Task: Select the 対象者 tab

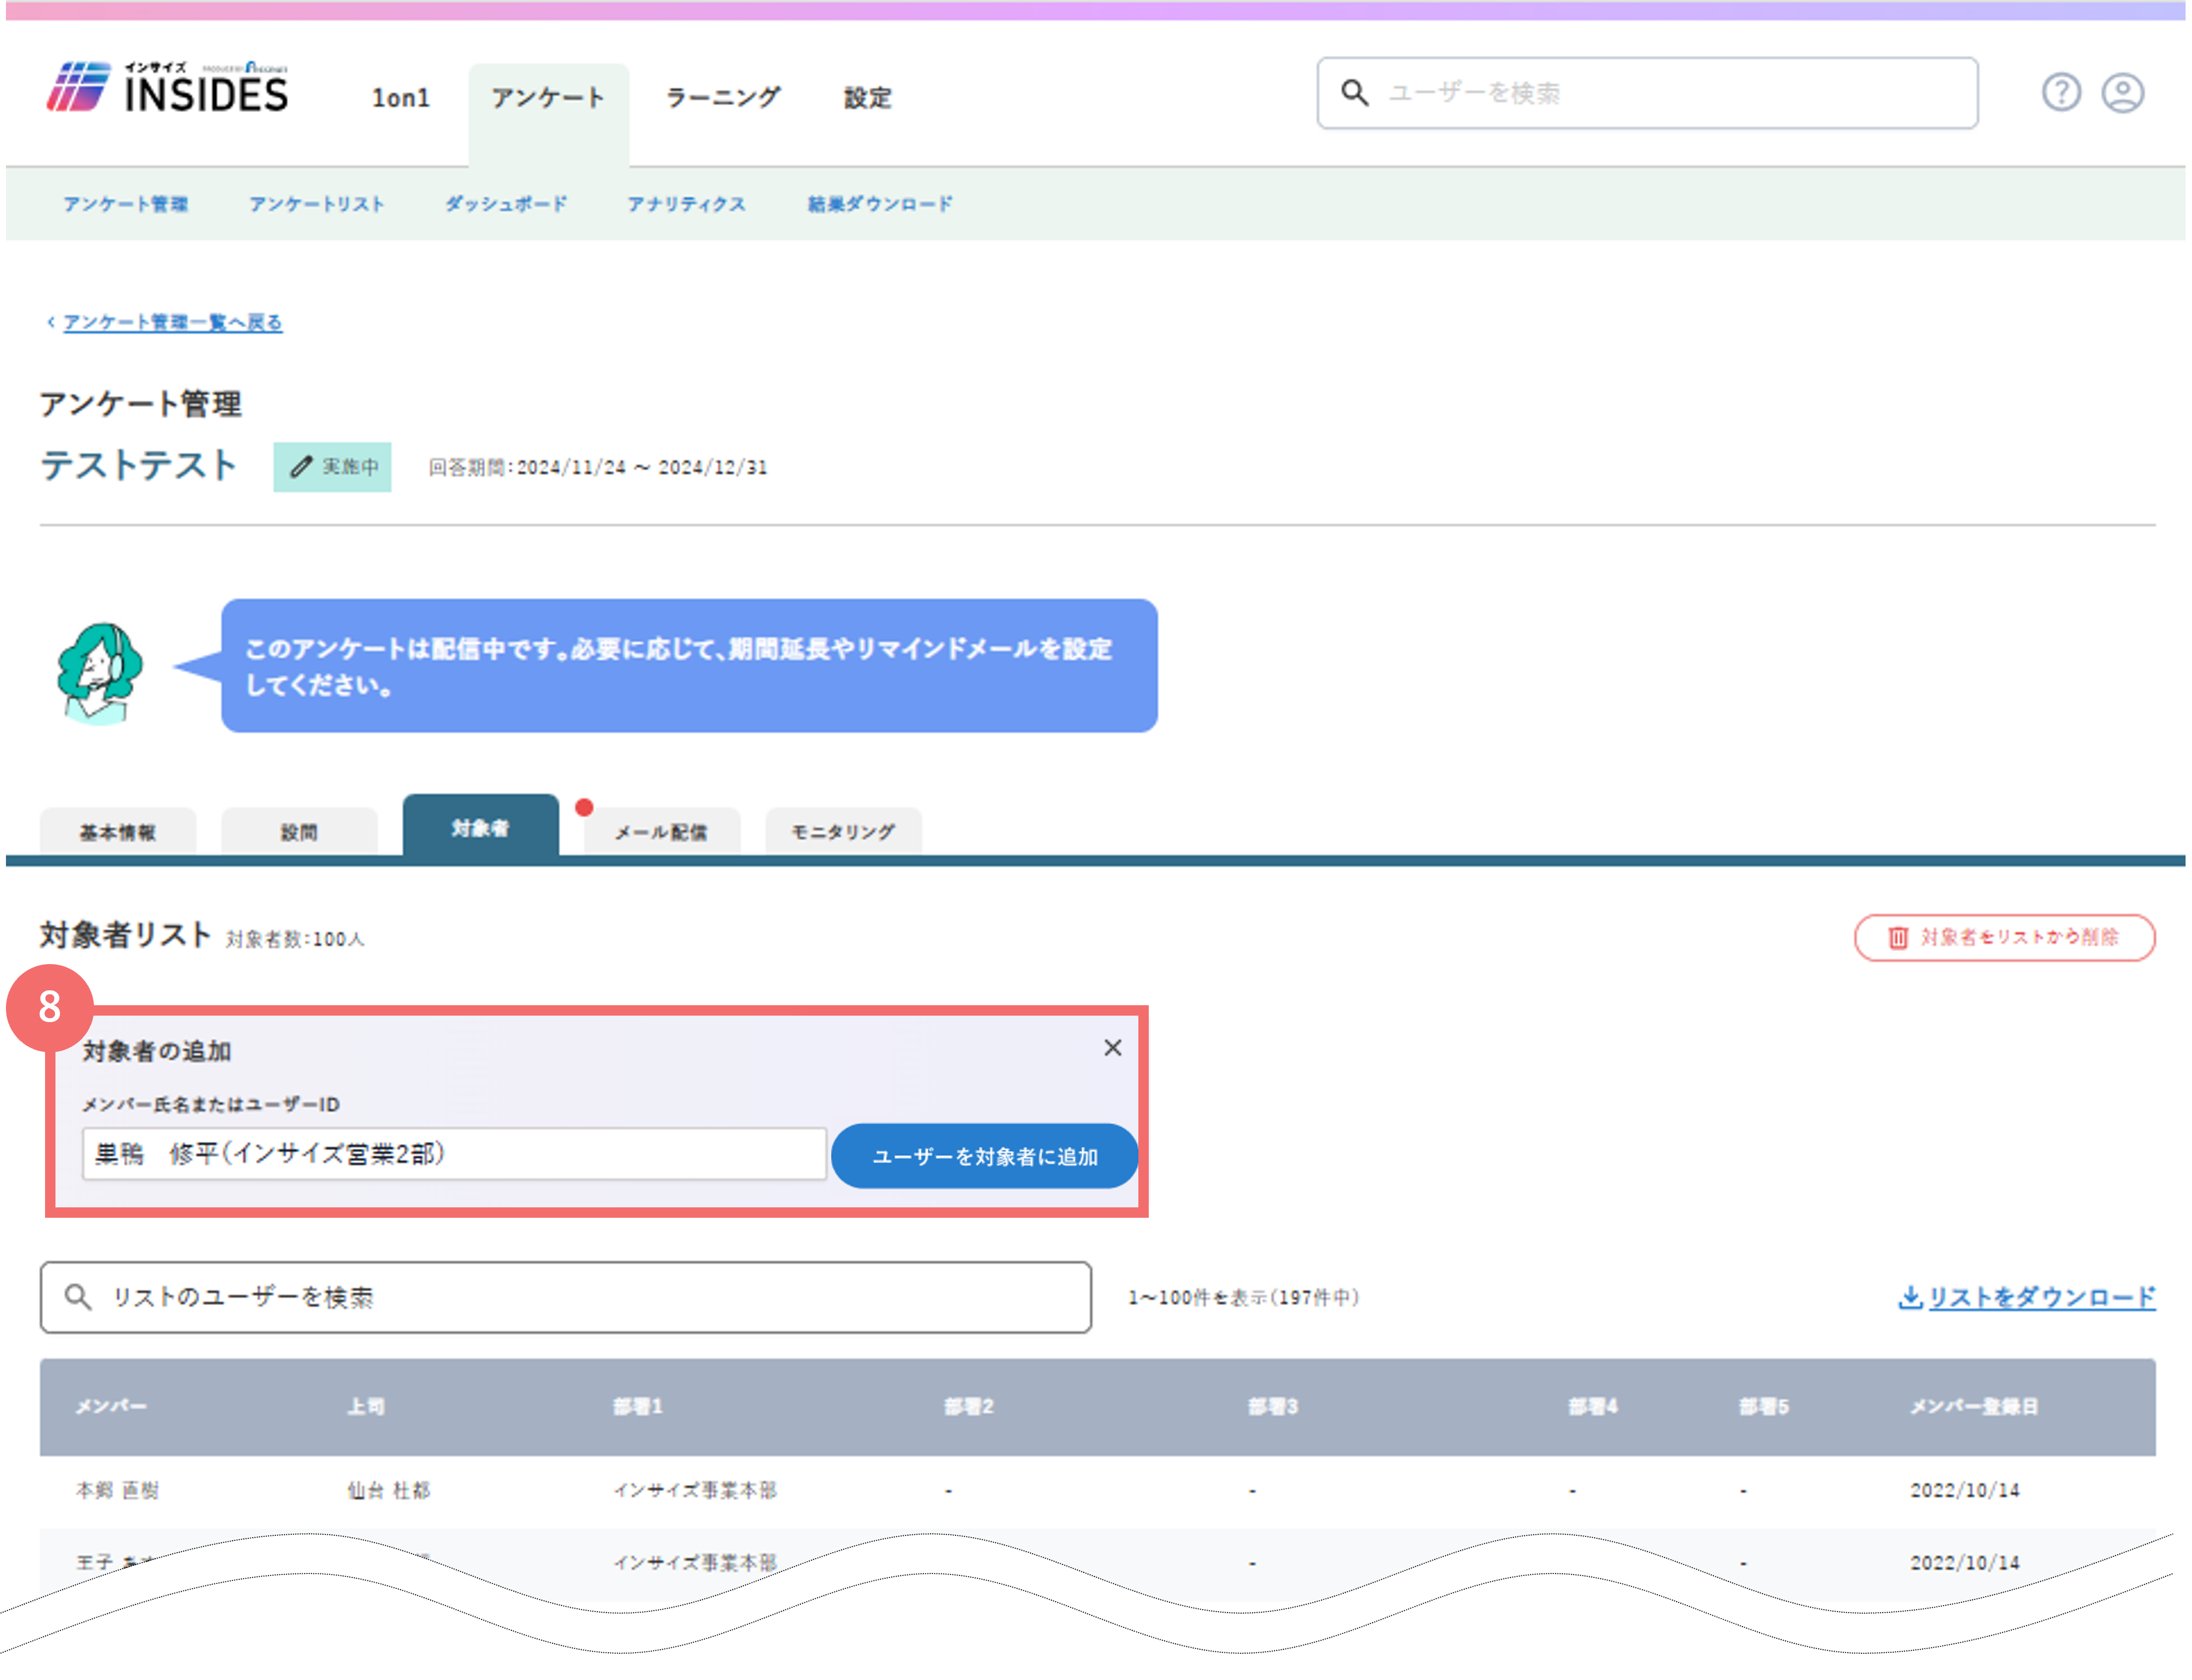Action: click(480, 826)
